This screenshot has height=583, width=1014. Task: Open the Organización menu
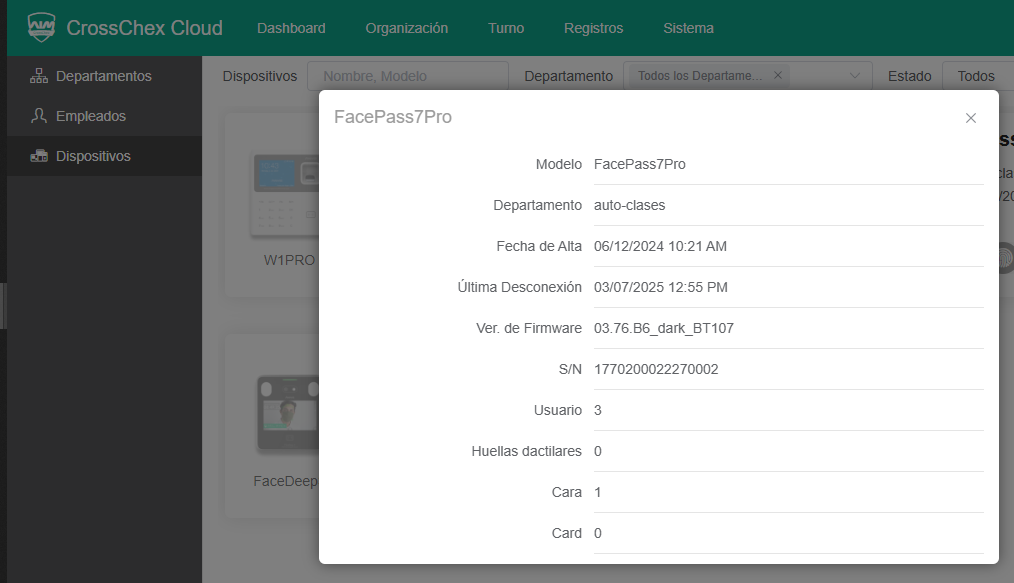407,28
